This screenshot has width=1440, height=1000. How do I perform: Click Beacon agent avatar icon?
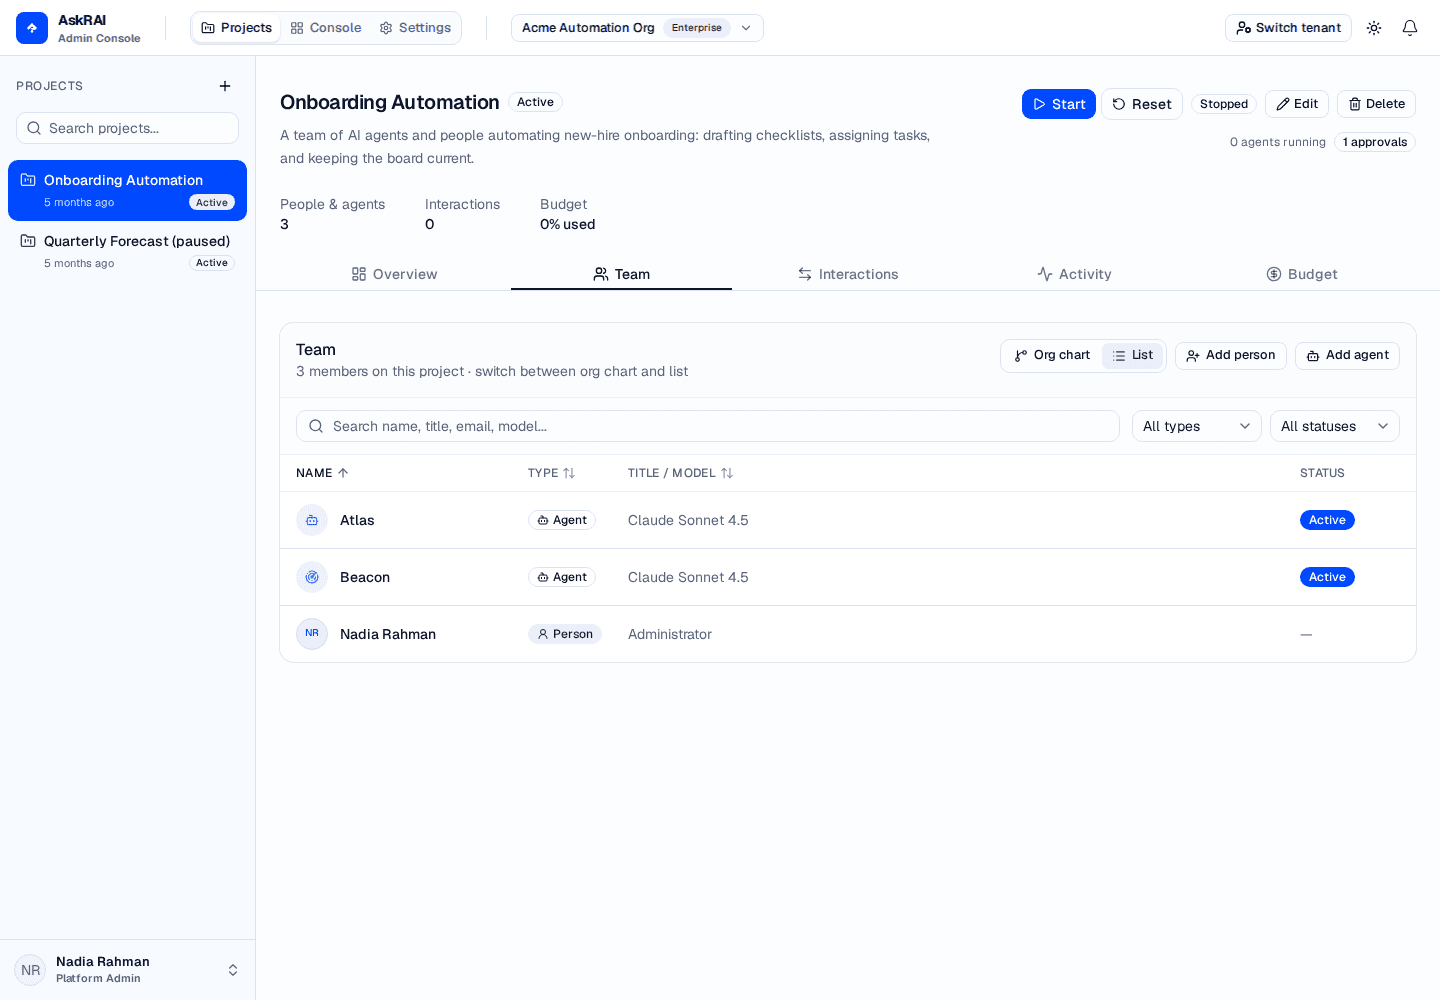(x=312, y=577)
